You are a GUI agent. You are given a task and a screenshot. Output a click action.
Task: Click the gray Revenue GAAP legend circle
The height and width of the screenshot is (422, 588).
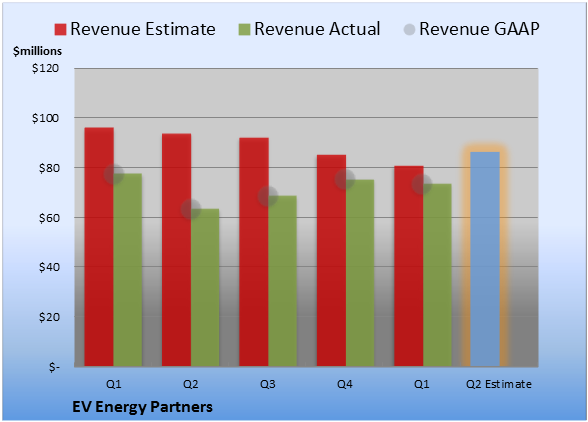410,29
